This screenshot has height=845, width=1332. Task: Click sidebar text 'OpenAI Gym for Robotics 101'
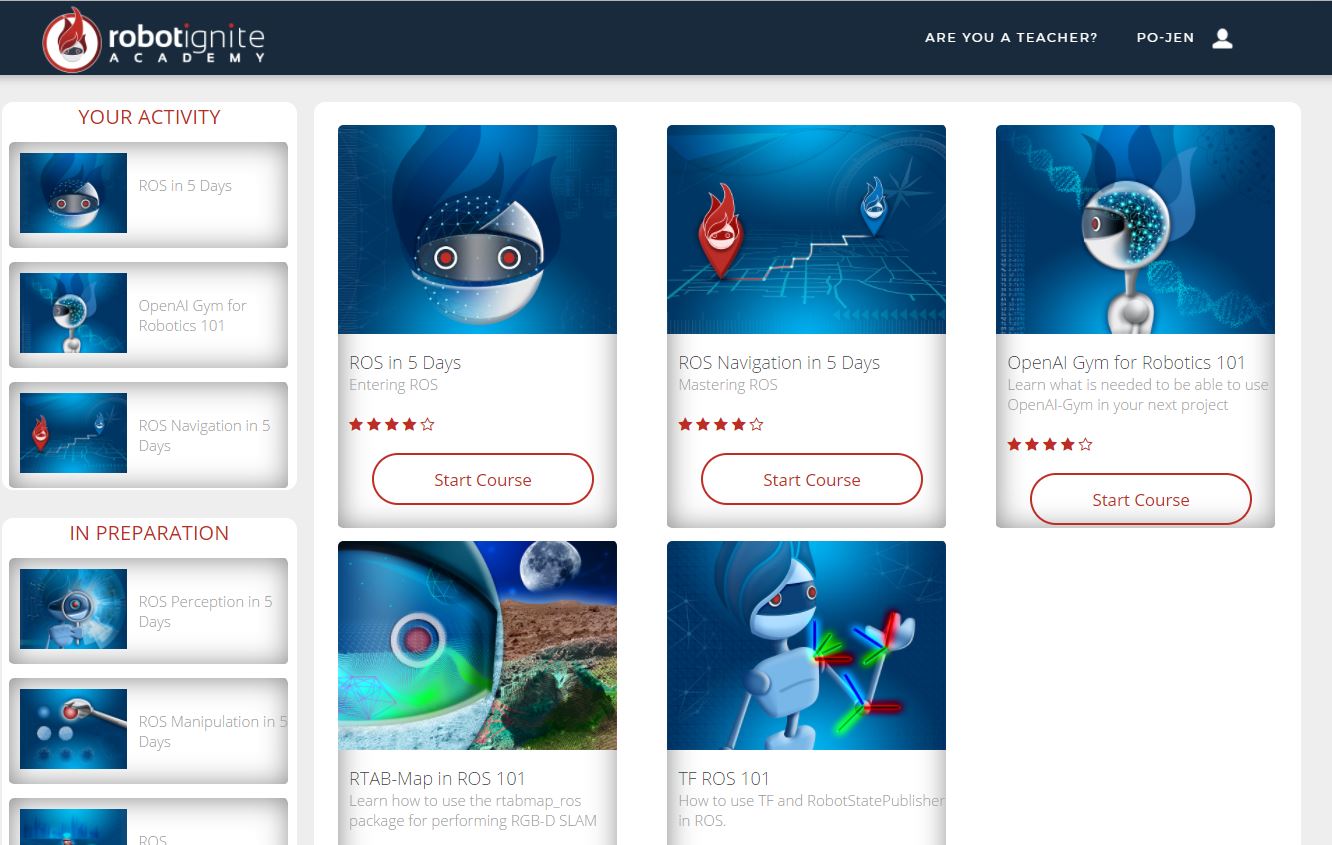tap(193, 316)
